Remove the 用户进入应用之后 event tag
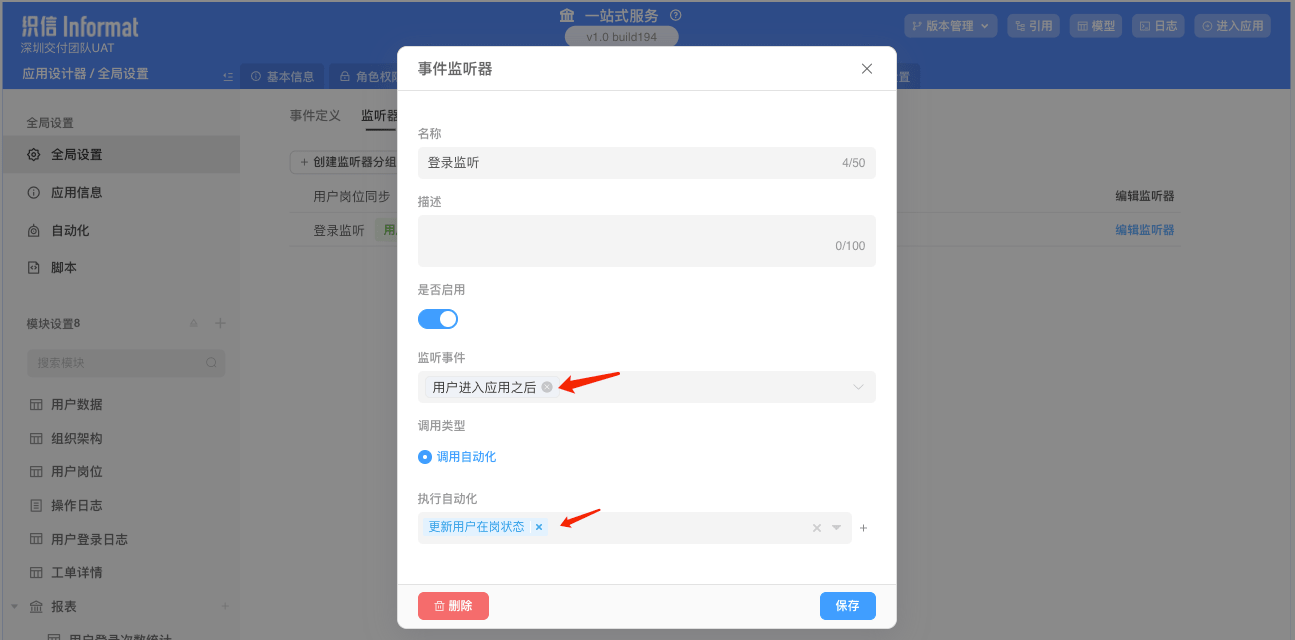 [x=547, y=387]
